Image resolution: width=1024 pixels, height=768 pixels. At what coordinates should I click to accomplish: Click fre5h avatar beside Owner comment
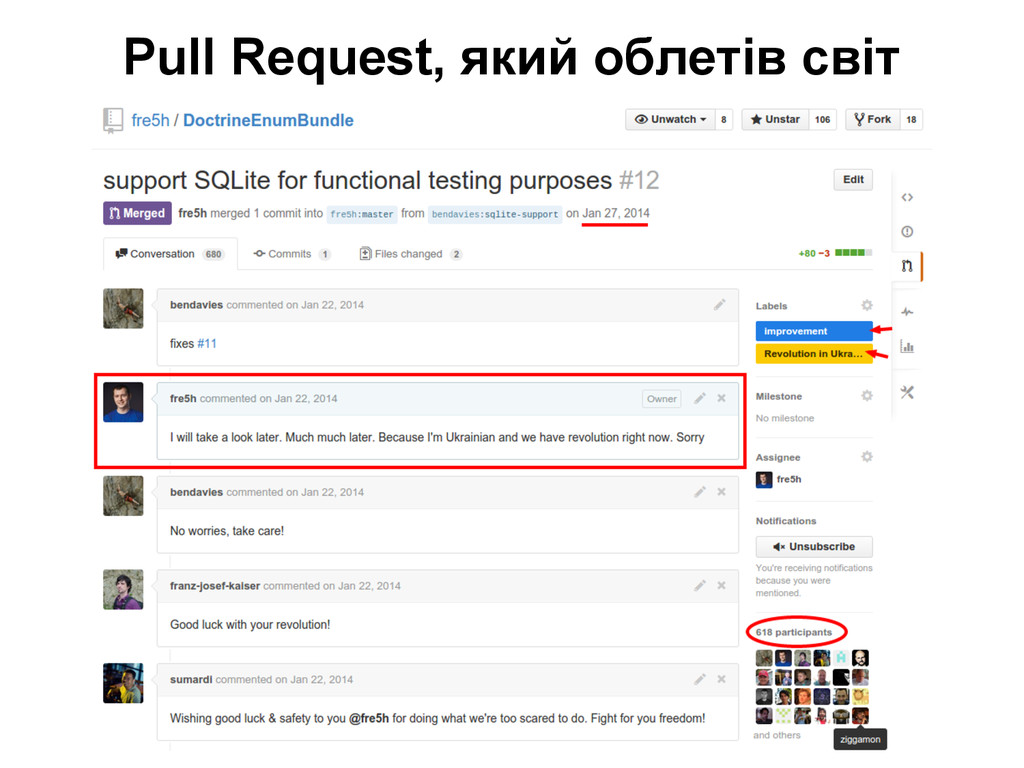click(123, 402)
